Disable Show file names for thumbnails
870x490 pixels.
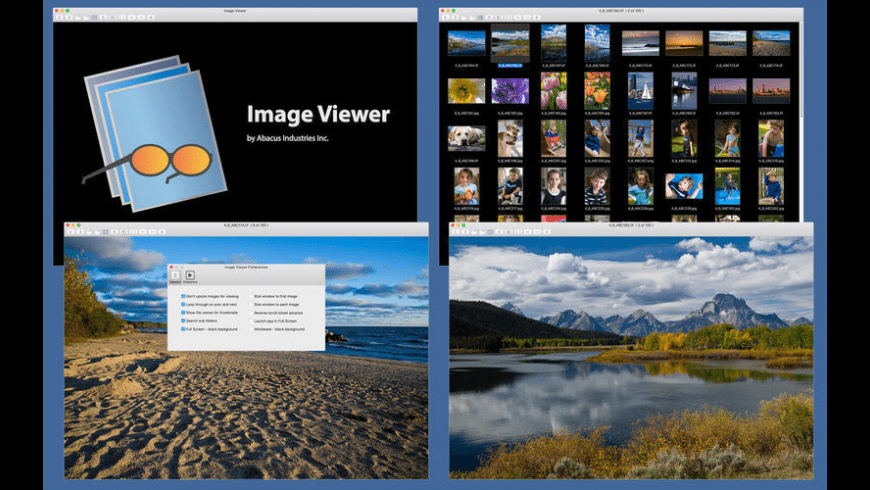coord(183,312)
